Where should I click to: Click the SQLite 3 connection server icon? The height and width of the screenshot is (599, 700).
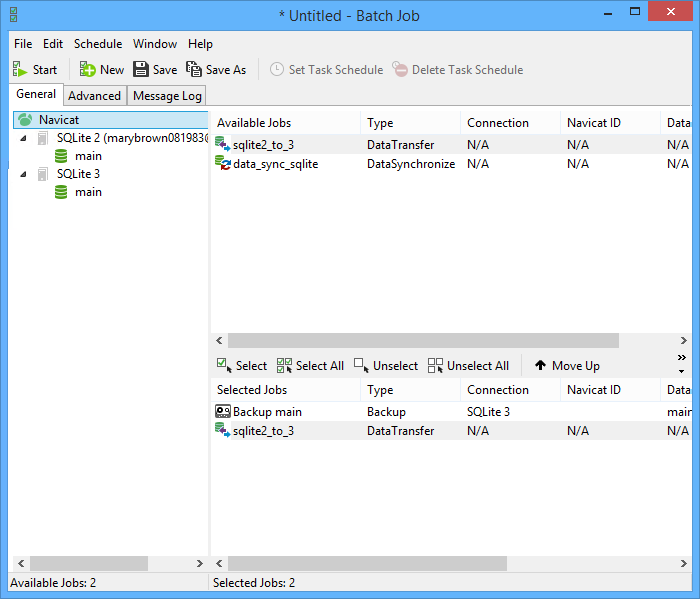(x=42, y=174)
